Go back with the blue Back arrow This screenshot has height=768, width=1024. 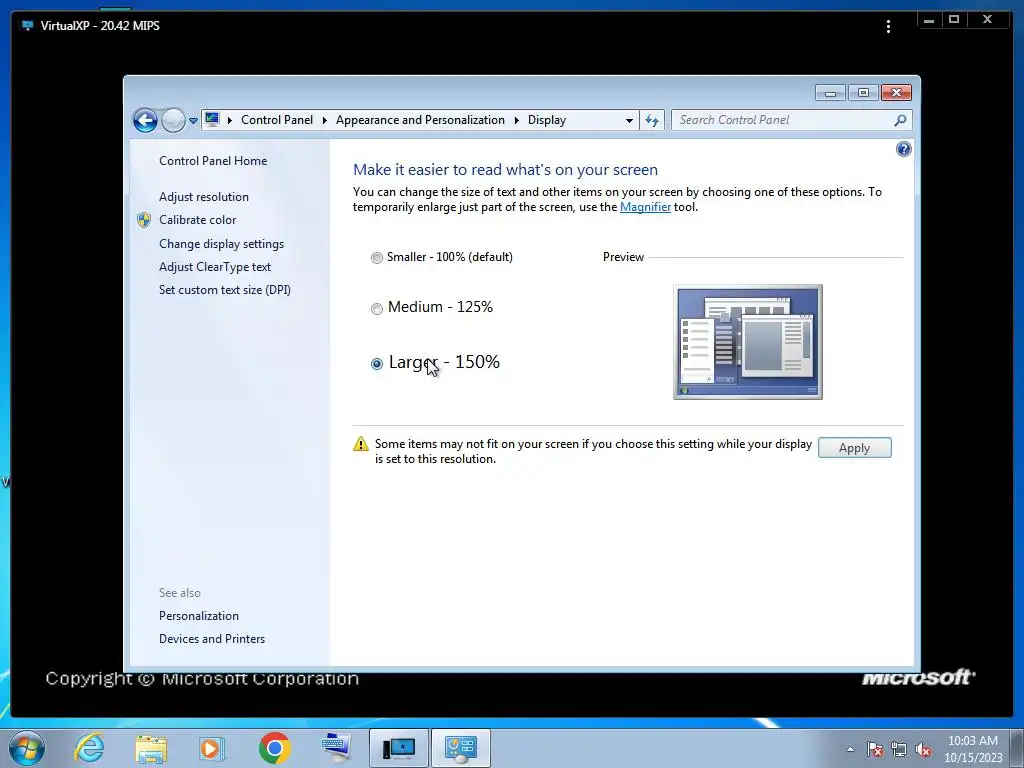(145, 120)
